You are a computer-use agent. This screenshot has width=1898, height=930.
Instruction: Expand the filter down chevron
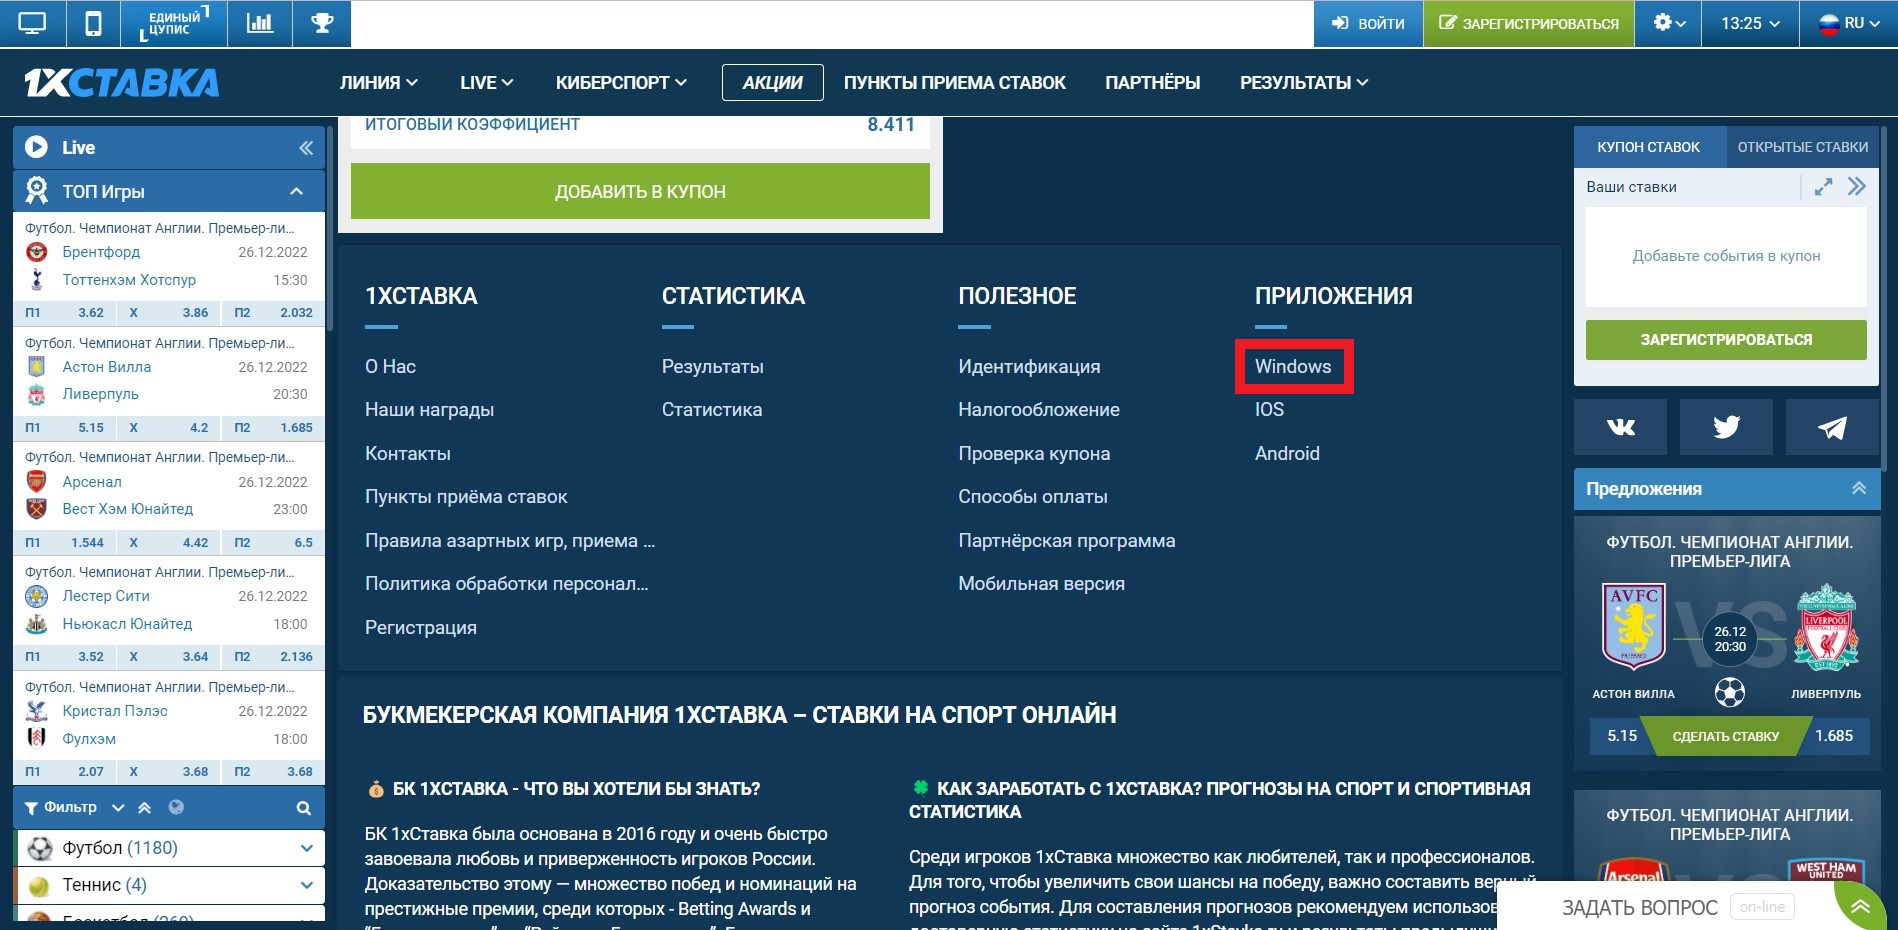coord(118,808)
